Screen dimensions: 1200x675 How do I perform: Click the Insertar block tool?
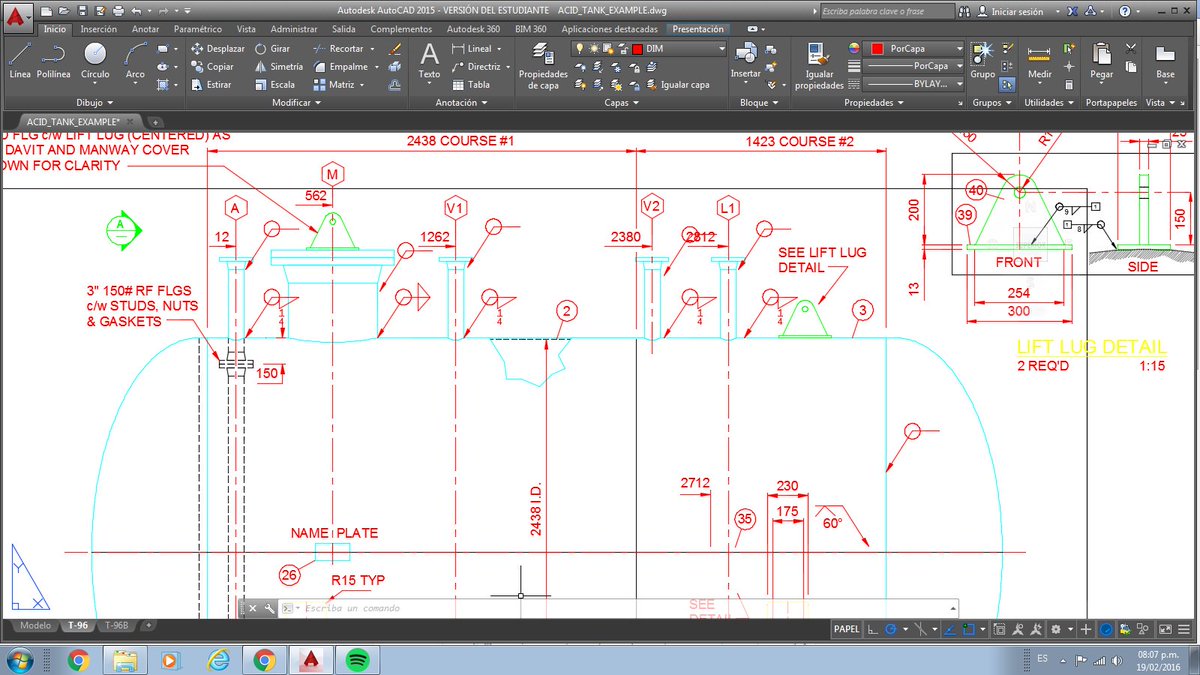[745, 62]
